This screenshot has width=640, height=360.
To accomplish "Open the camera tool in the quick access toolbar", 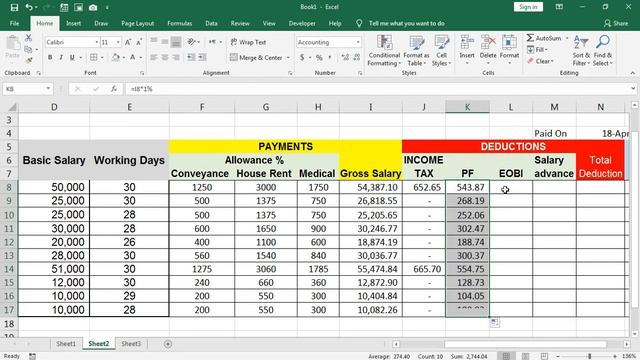I will click(93, 7).
